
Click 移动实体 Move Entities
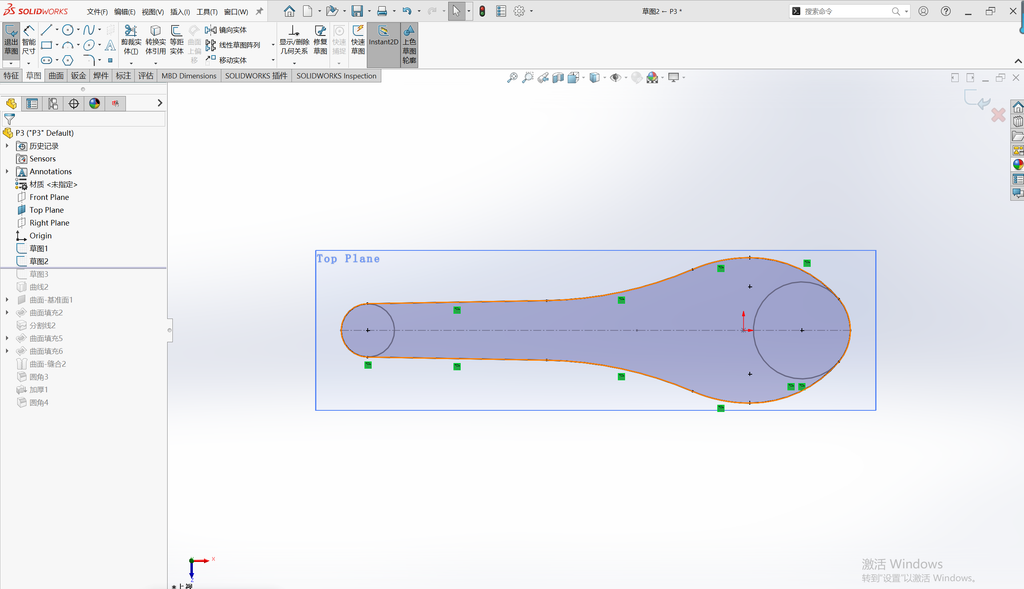pyautogui.click(x=226, y=60)
